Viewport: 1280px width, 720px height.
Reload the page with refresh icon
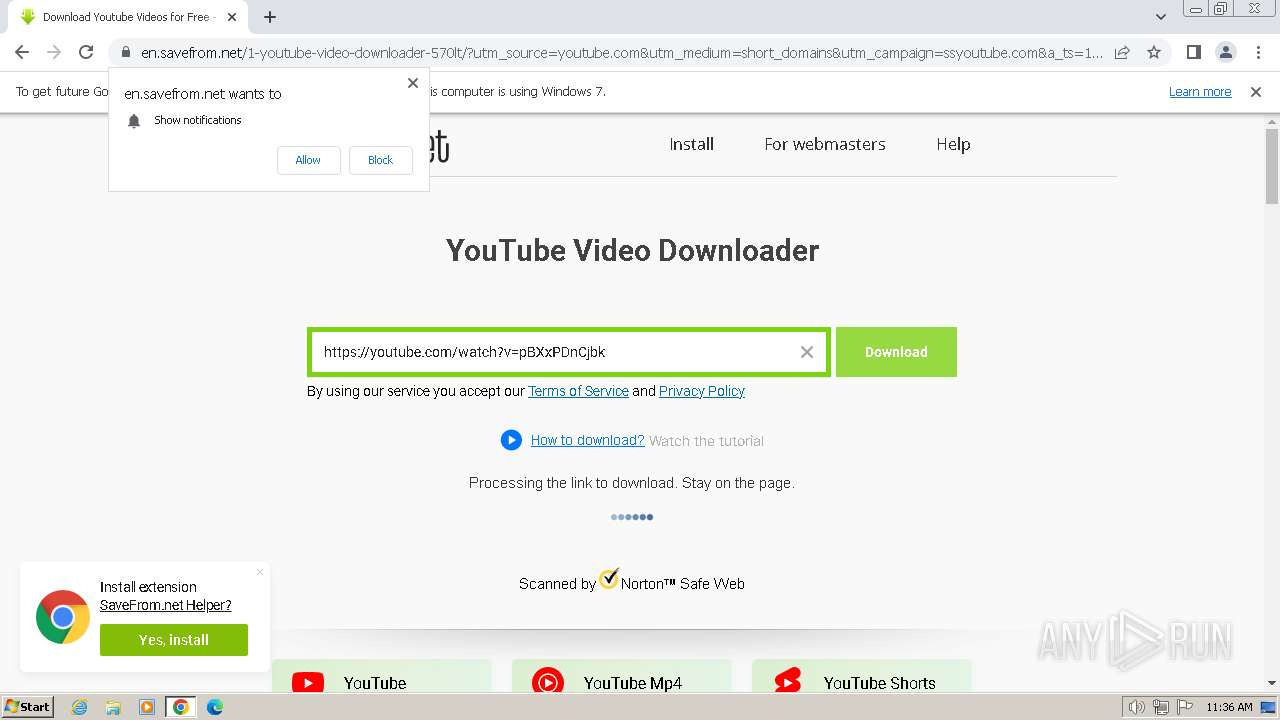86,52
